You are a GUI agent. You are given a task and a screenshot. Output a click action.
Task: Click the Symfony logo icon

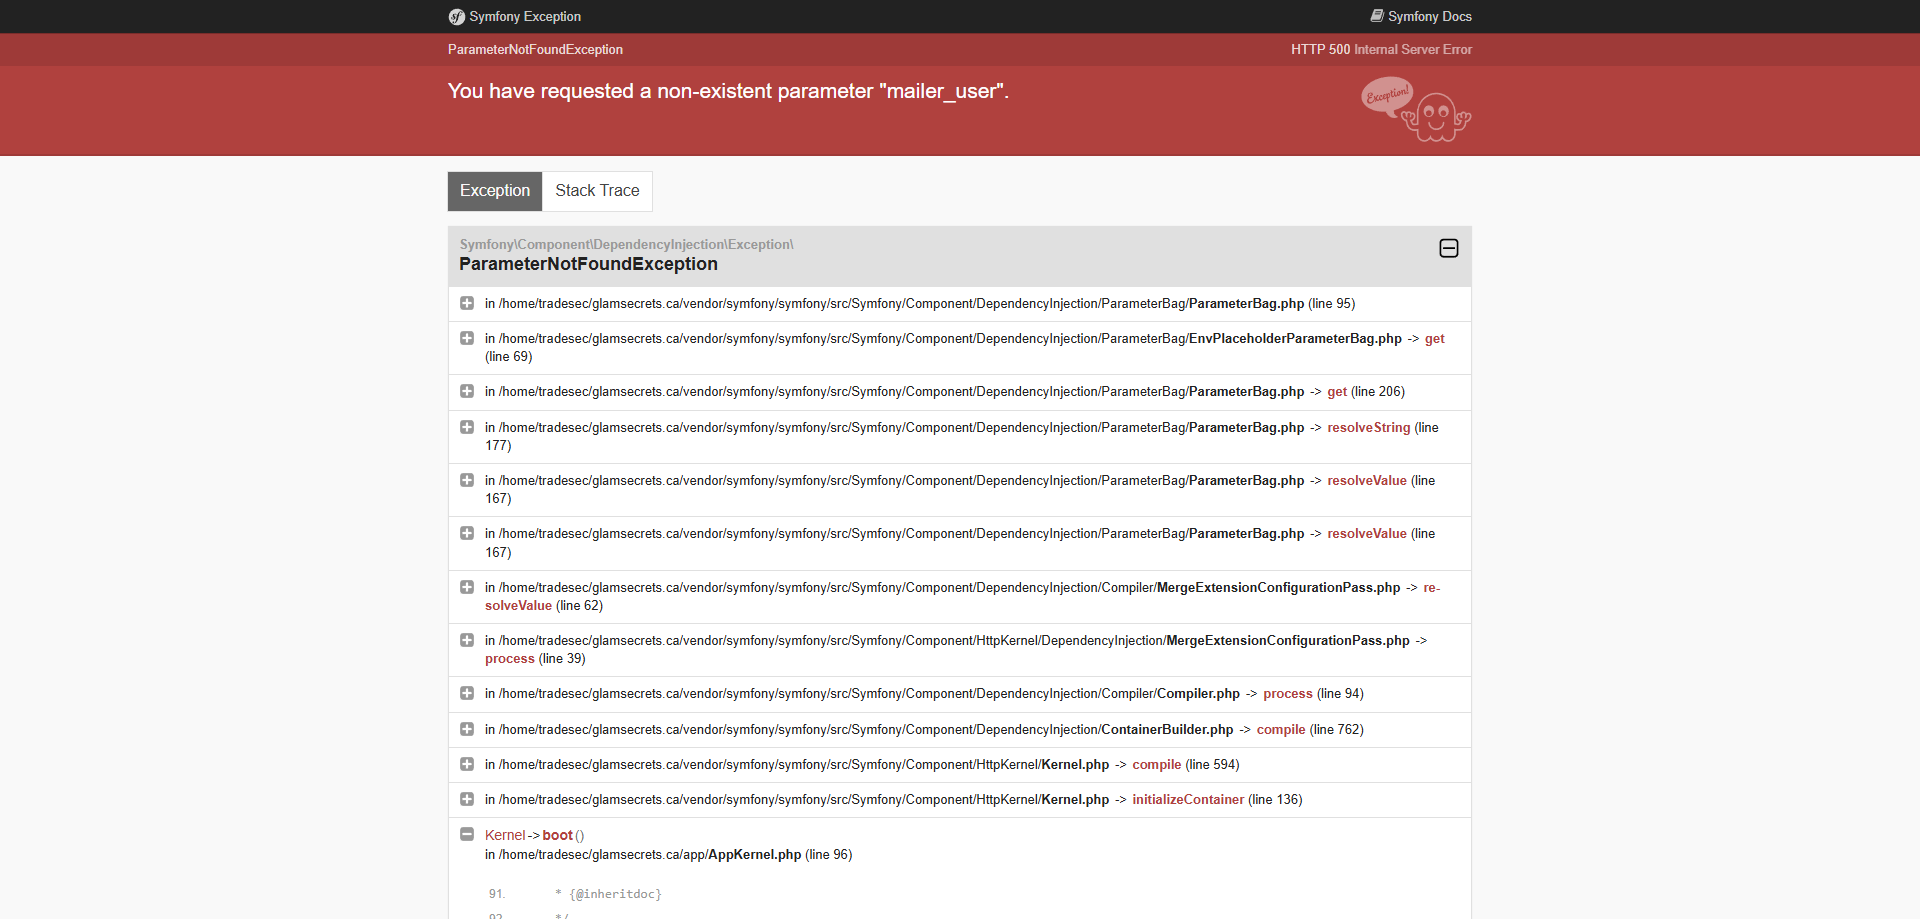click(457, 17)
